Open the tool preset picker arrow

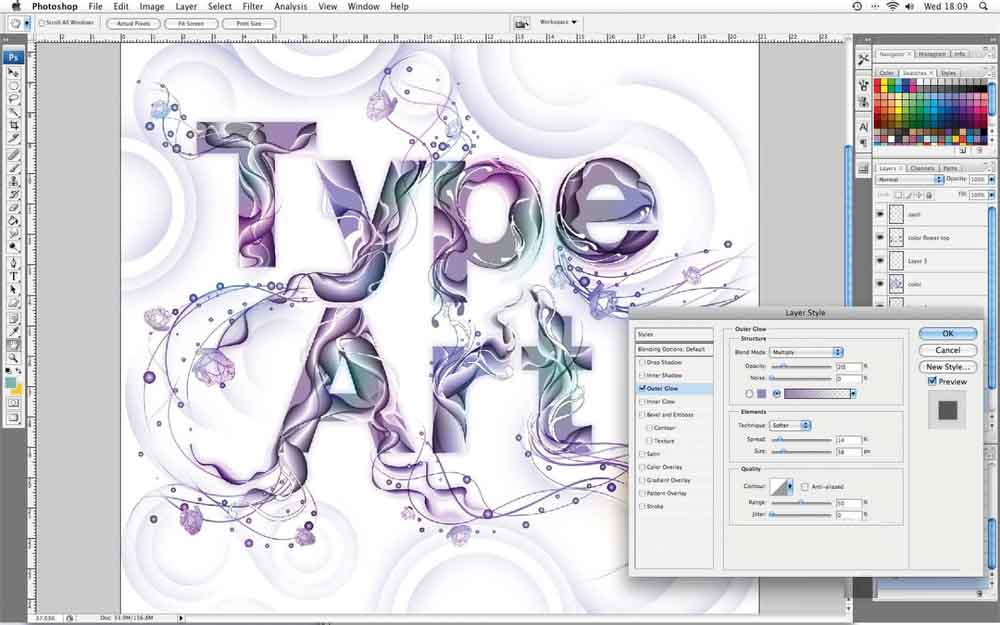point(27,24)
